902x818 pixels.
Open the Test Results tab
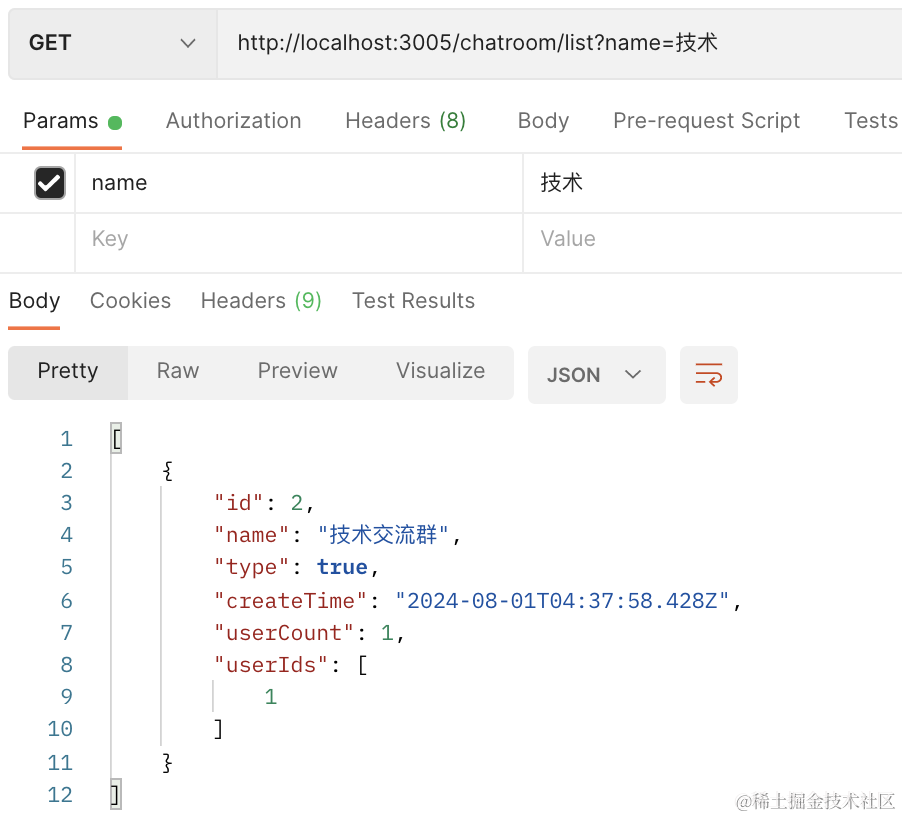[413, 301]
